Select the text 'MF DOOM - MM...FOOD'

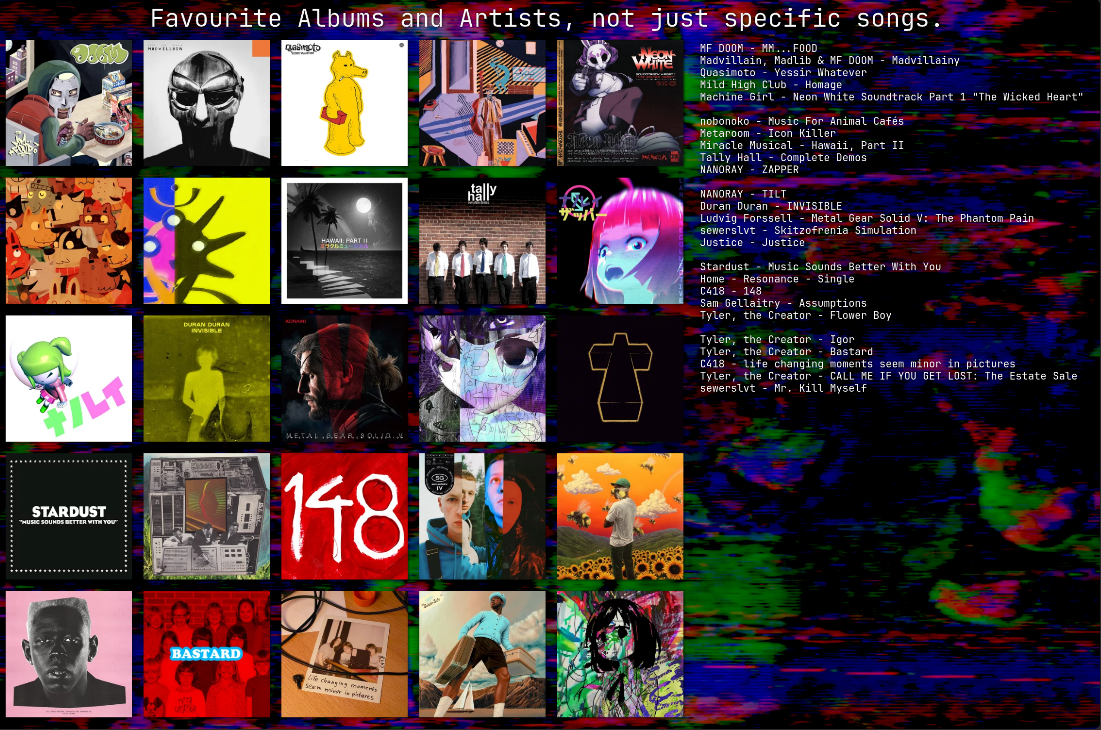pyautogui.click(x=758, y=48)
